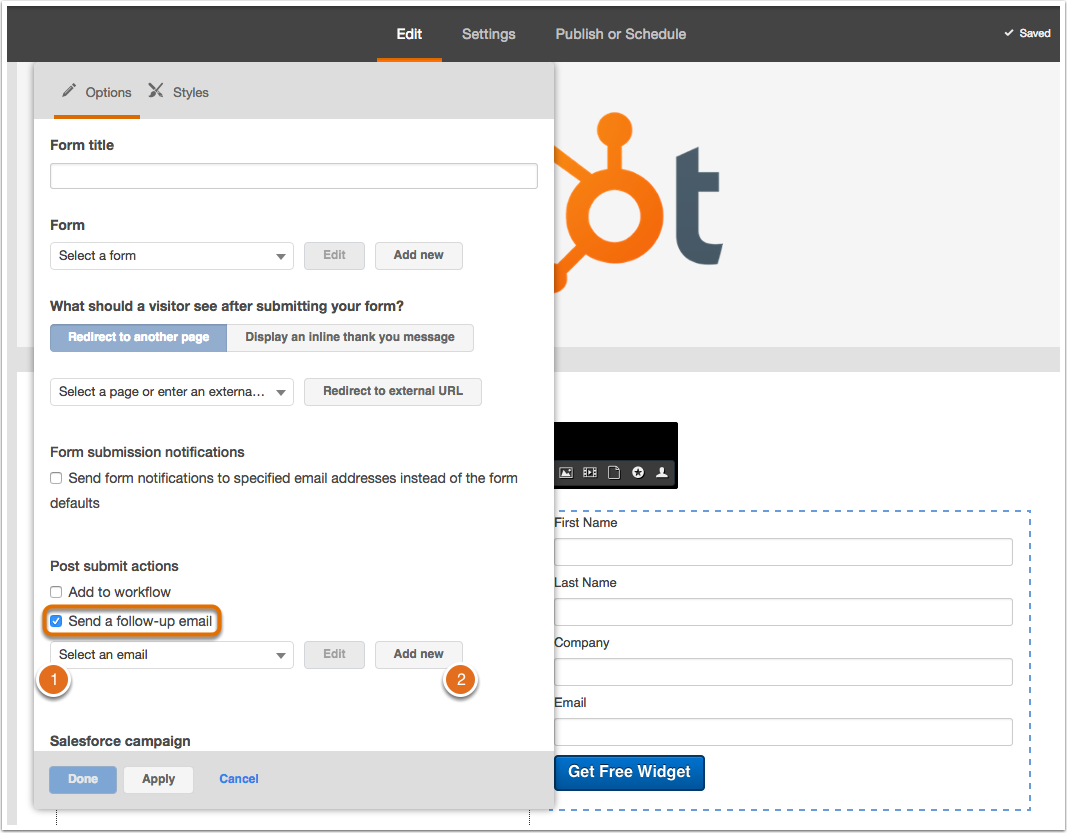
Task: Uncheck Send a follow-up email
Action: pyautogui.click(x=56, y=621)
